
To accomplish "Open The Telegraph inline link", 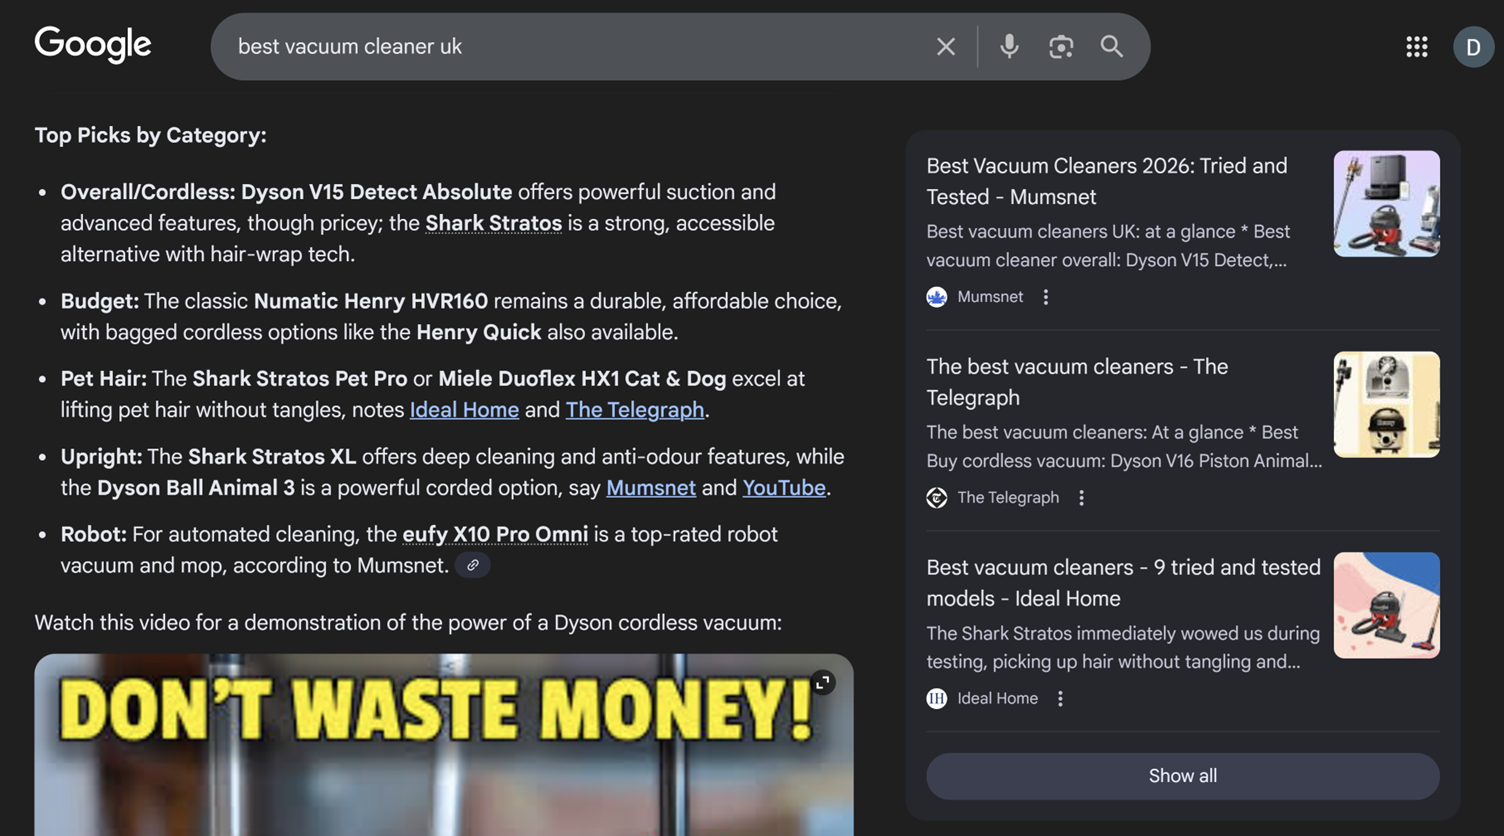I will coord(635,410).
